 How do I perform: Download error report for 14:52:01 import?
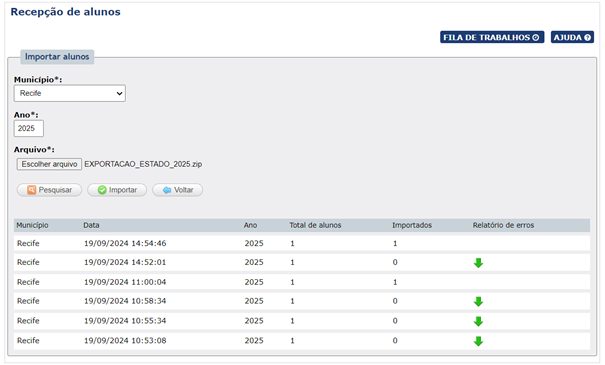[x=478, y=263]
